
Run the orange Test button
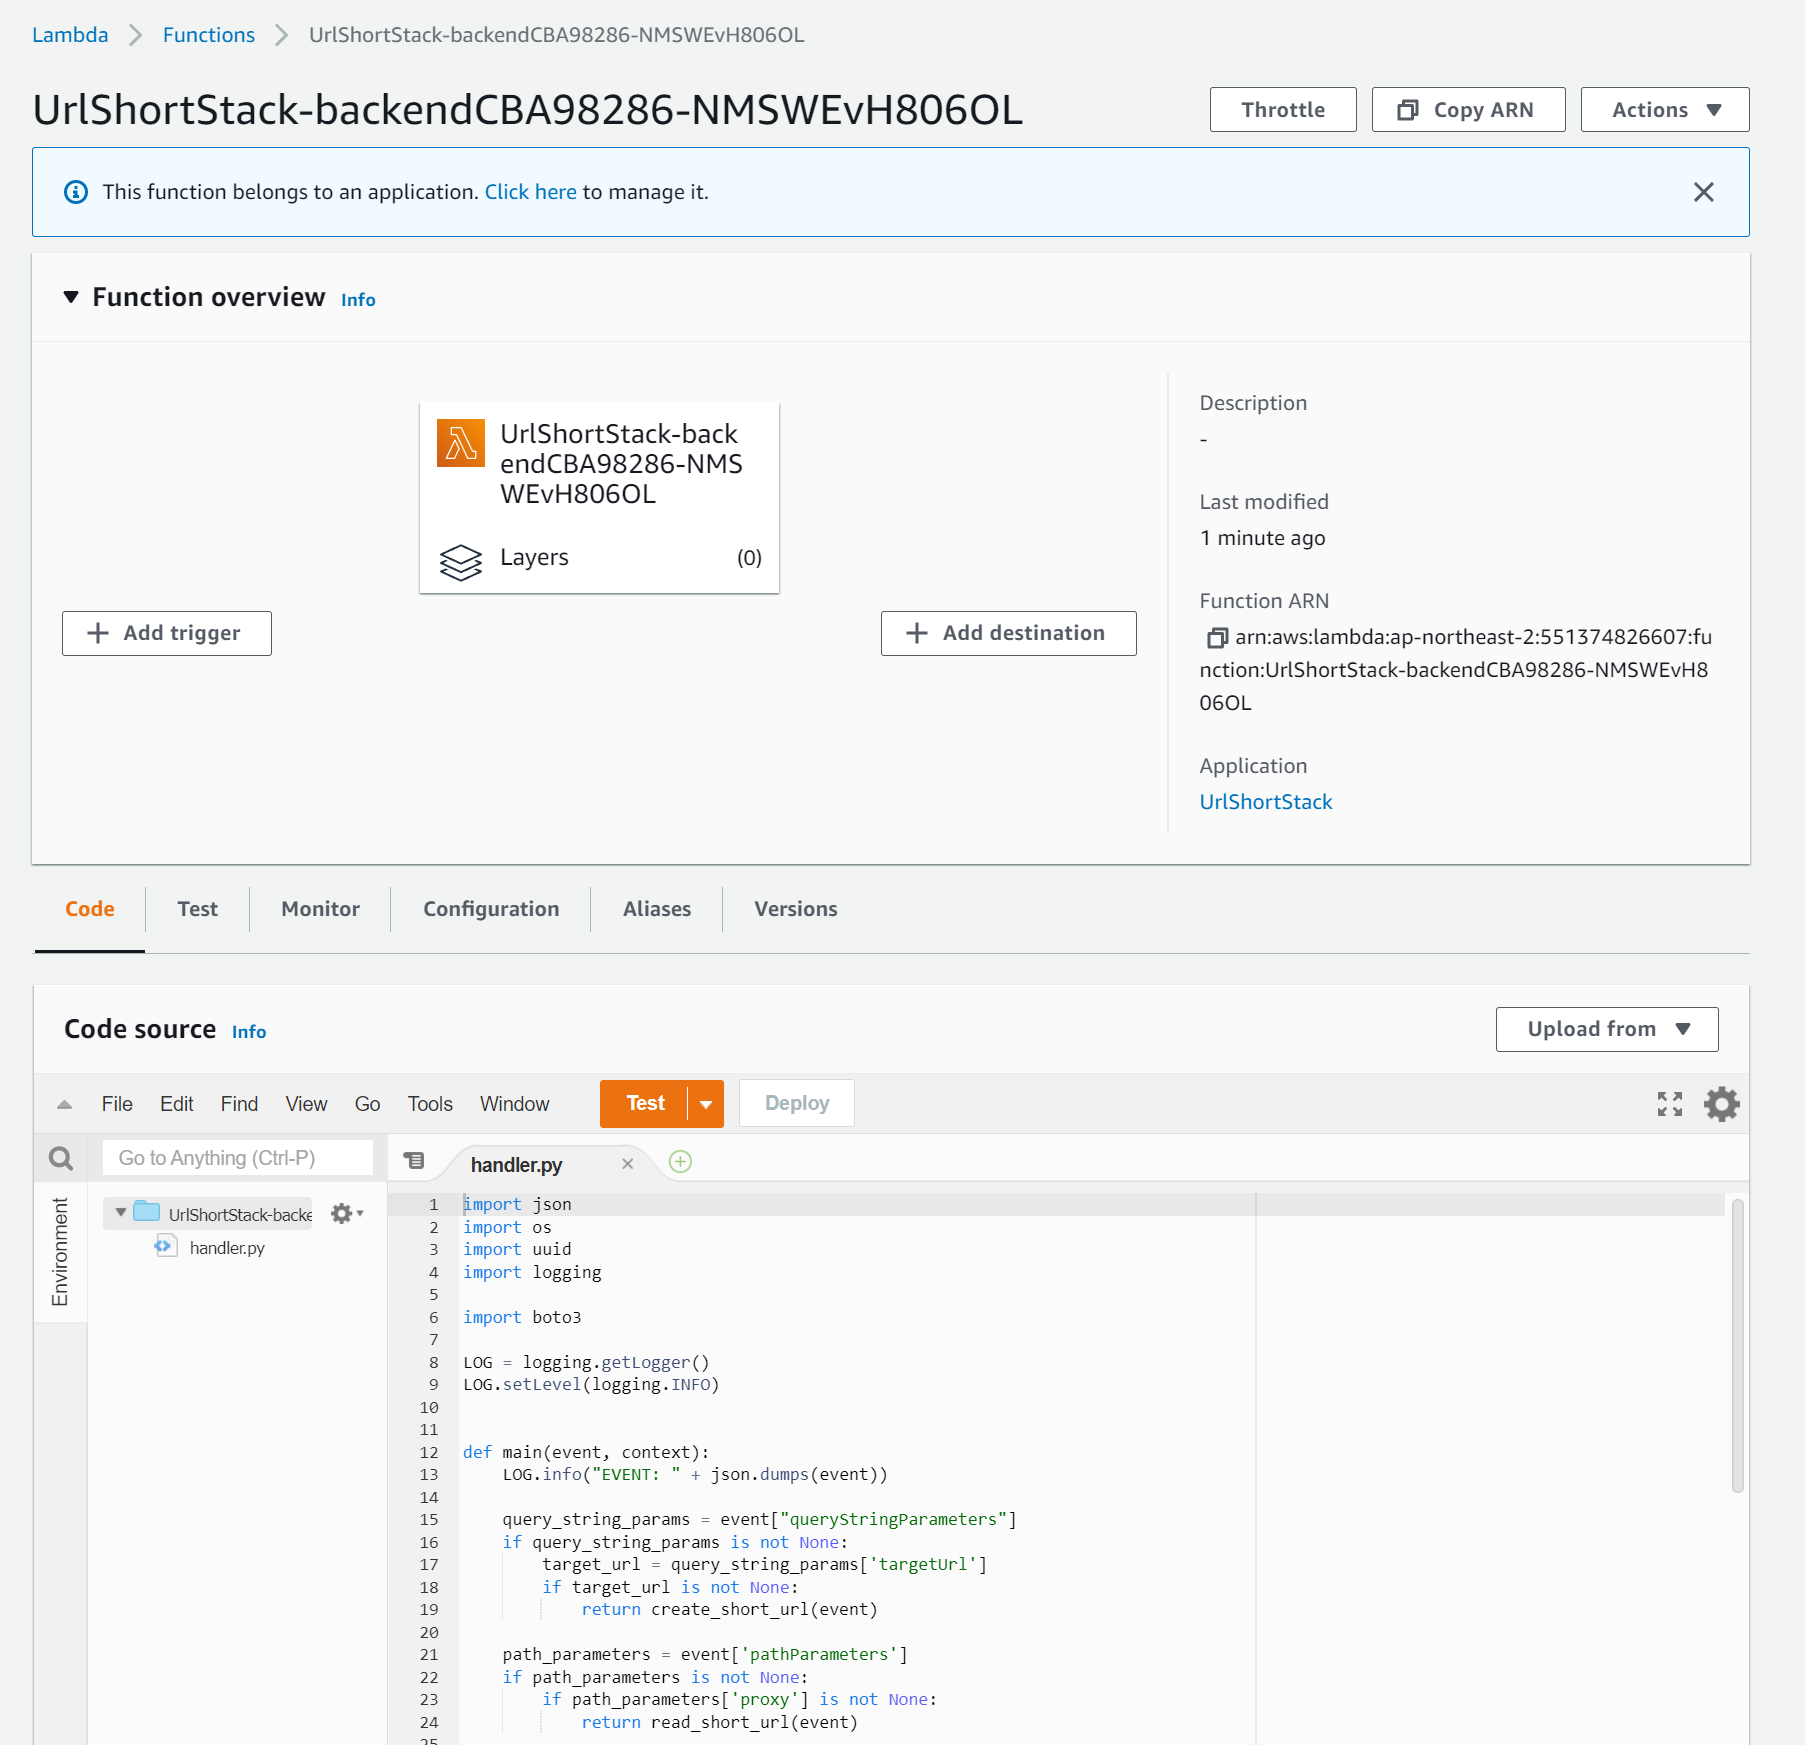click(x=645, y=1104)
